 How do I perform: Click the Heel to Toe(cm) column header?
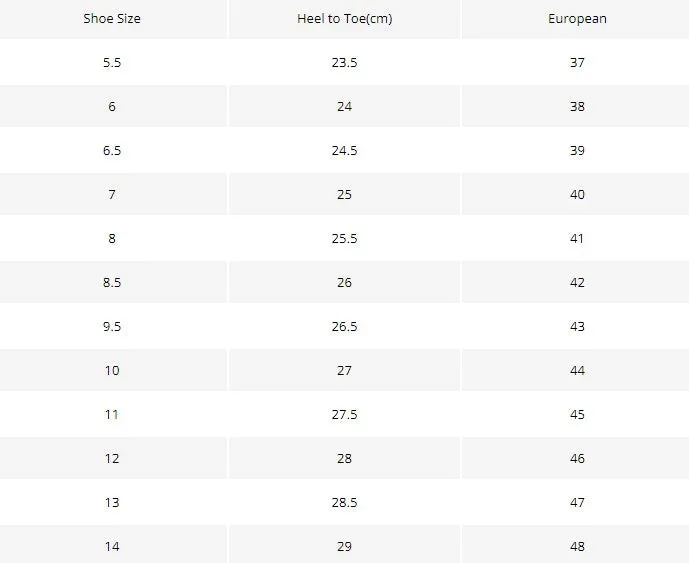tap(344, 18)
